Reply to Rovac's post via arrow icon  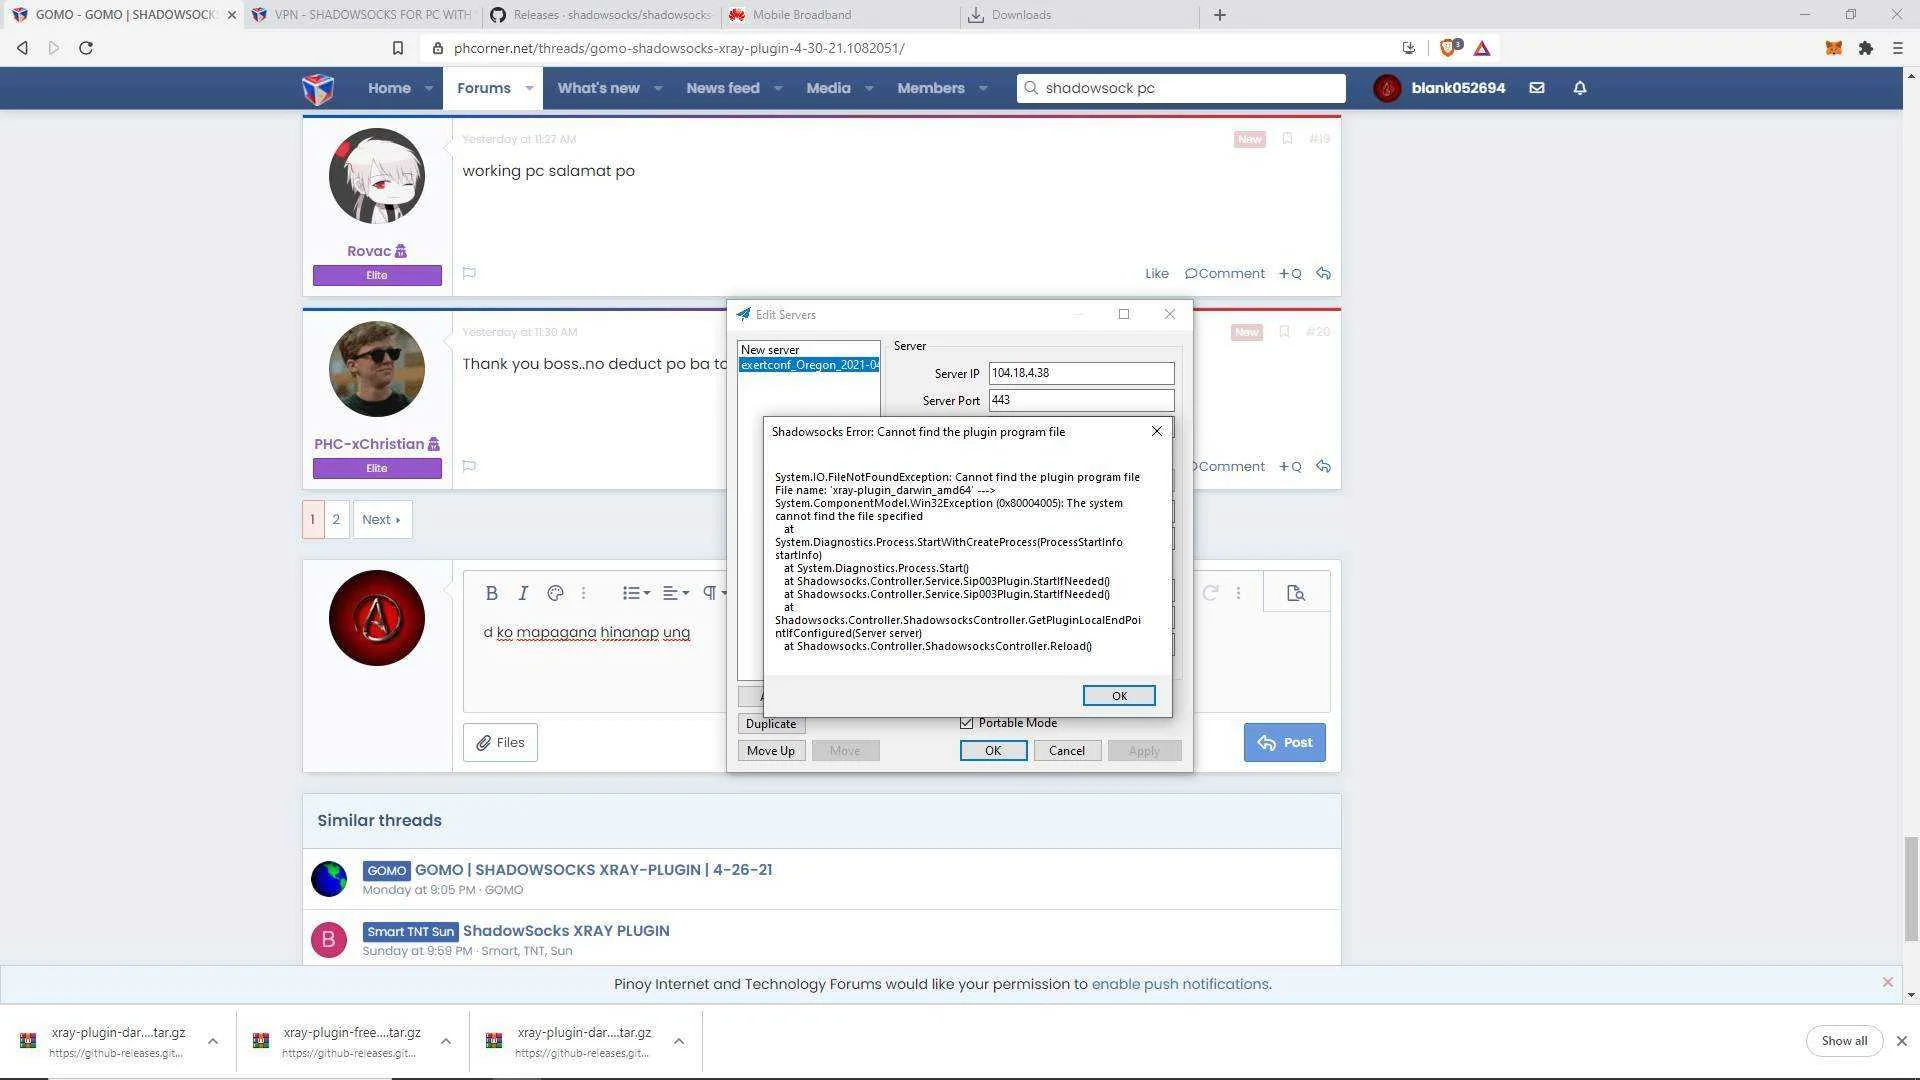pyautogui.click(x=1323, y=273)
